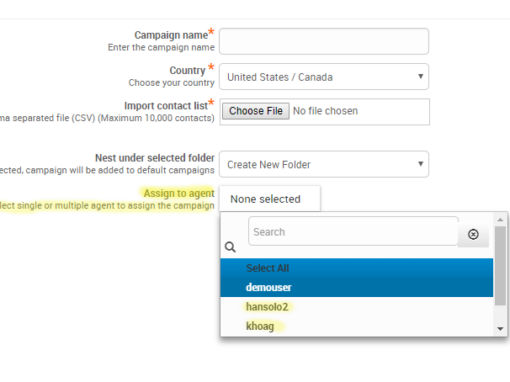Click the Create New Folder dropdown arrow

click(x=421, y=164)
